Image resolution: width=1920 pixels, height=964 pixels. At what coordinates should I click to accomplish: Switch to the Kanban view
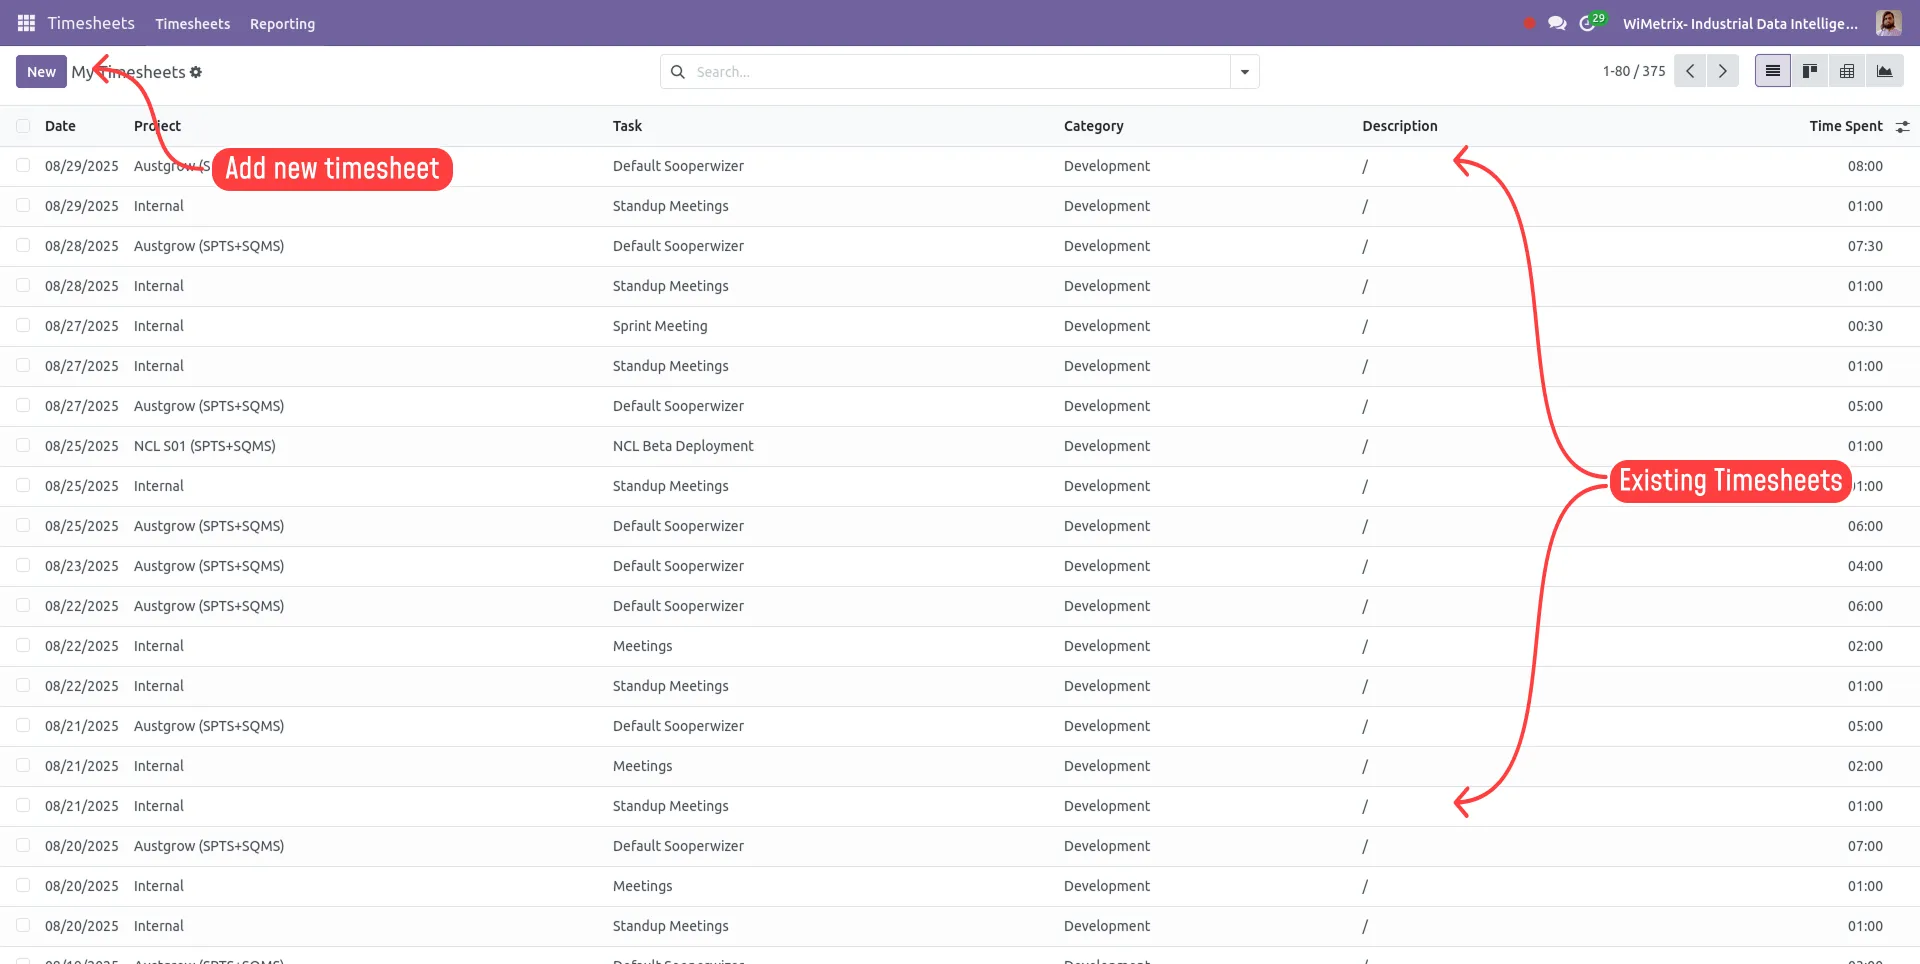[1810, 70]
